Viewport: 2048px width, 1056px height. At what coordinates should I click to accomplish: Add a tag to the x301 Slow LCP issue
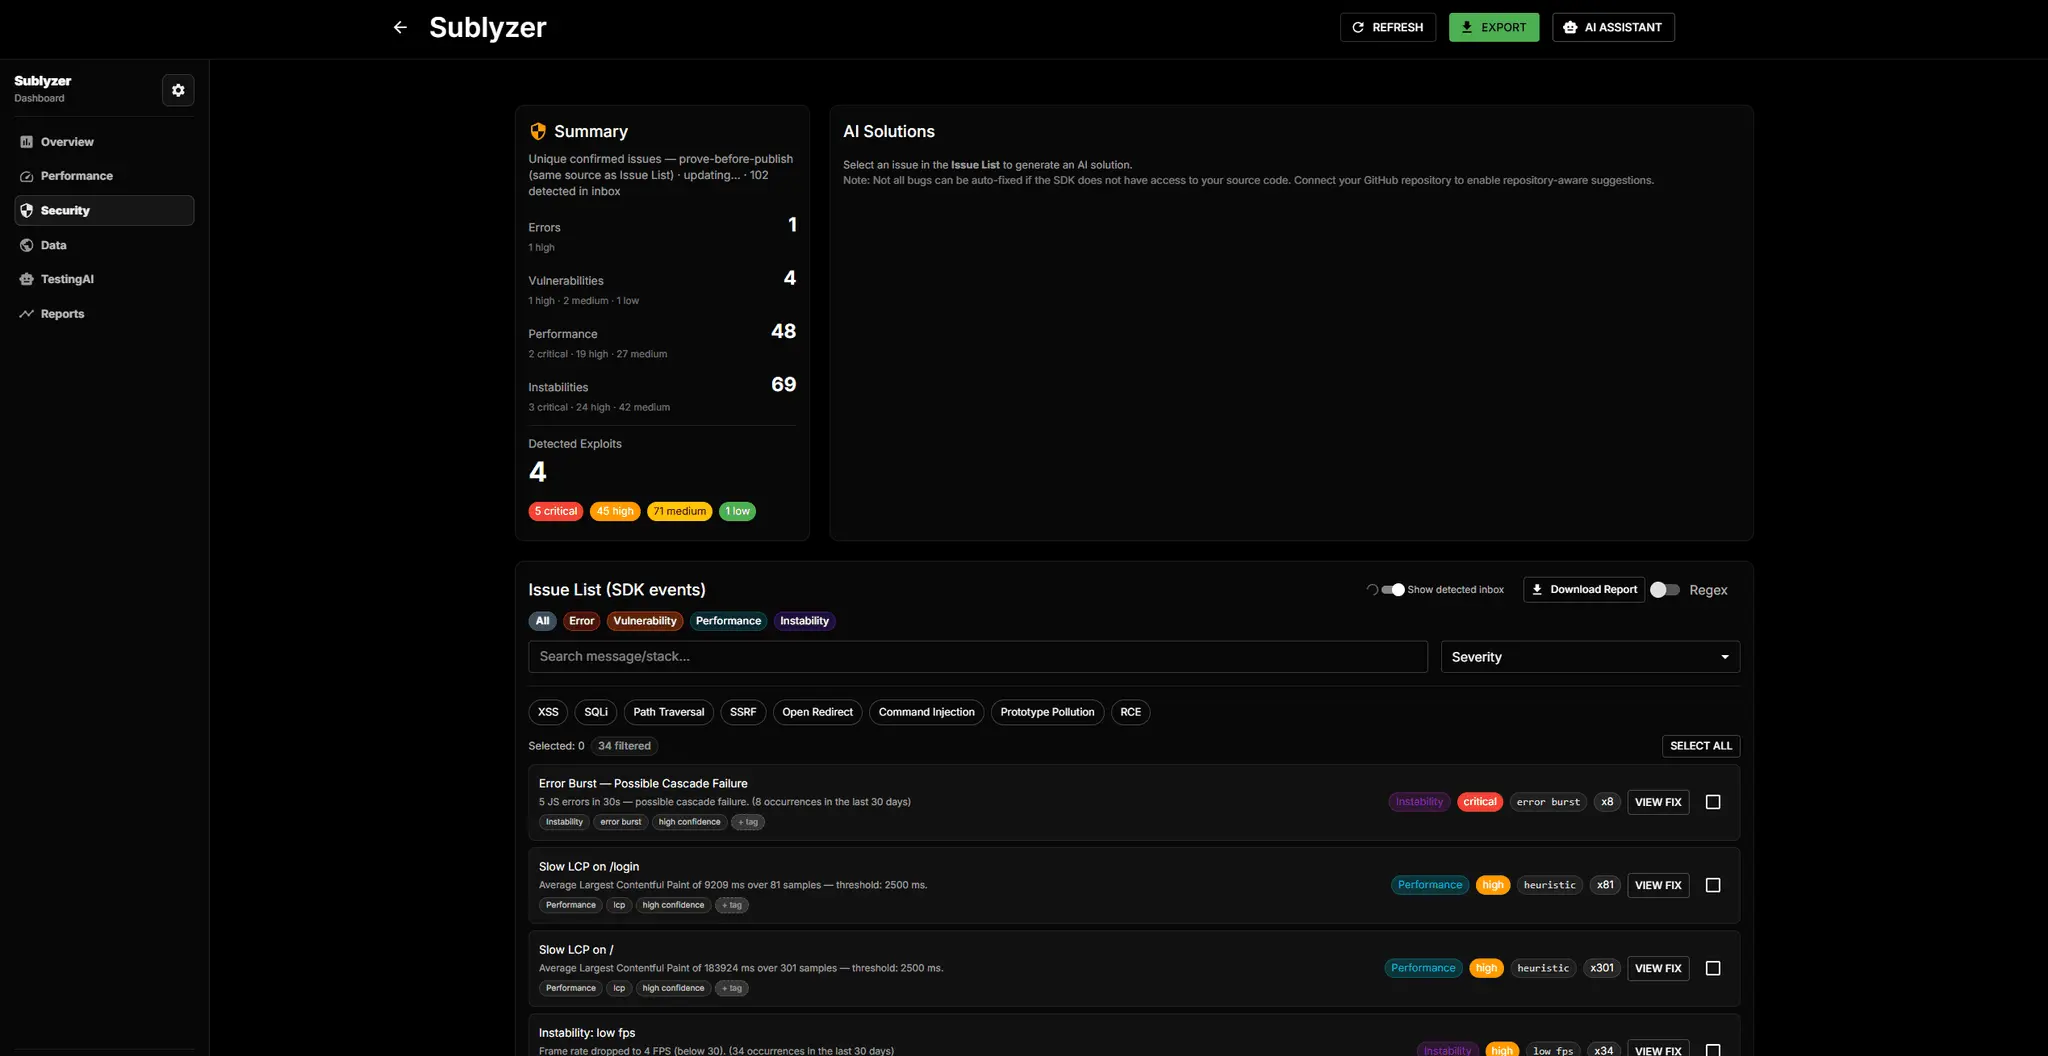(732, 988)
